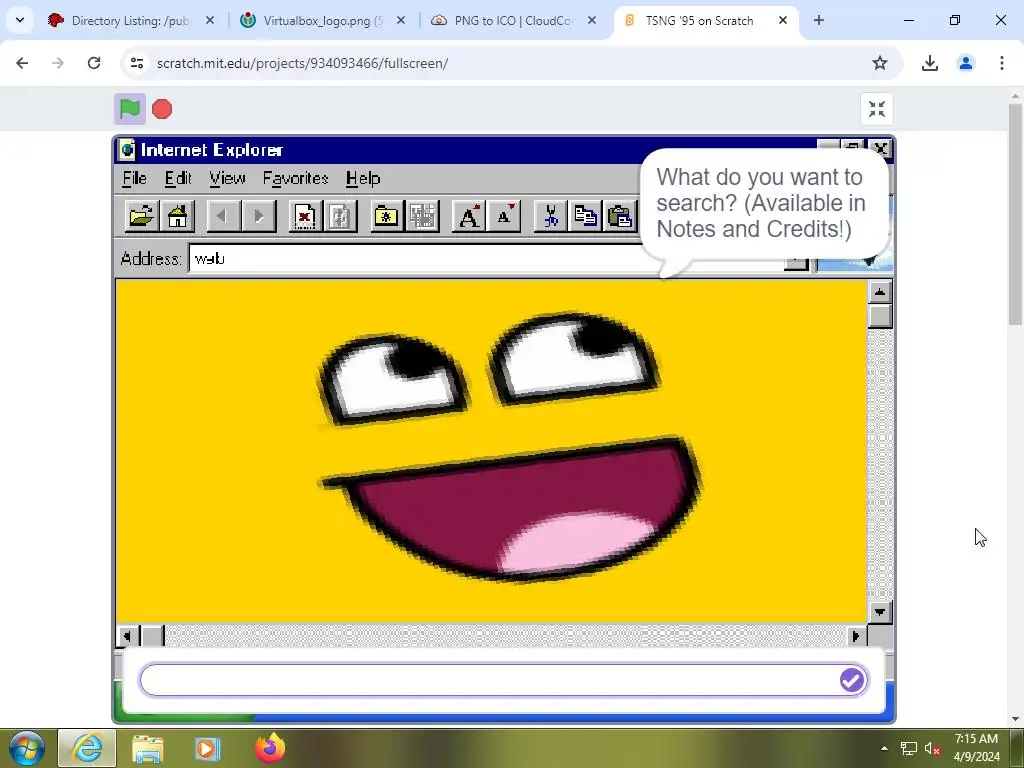This screenshot has height=768, width=1024.
Task: Click the Chrome URL scratch.mit.edu address
Action: (x=302, y=63)
